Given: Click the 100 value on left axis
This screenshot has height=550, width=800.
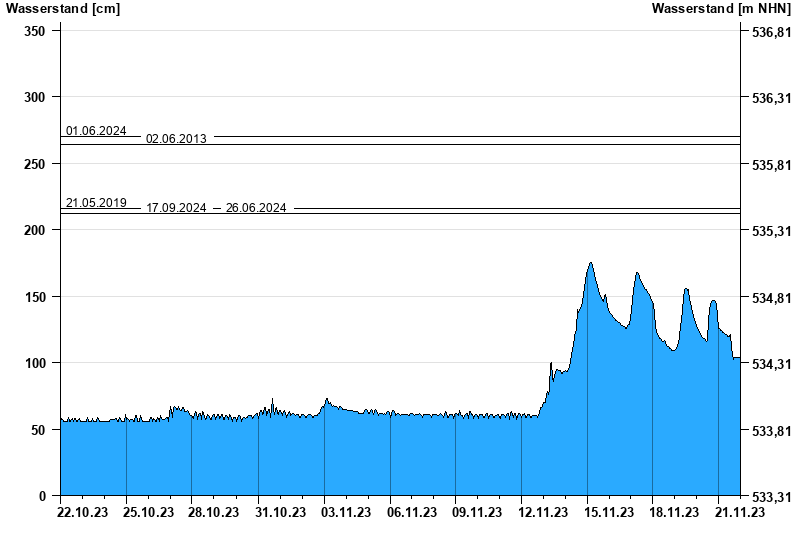Looking at the screenshot, I should pos(35,363).
